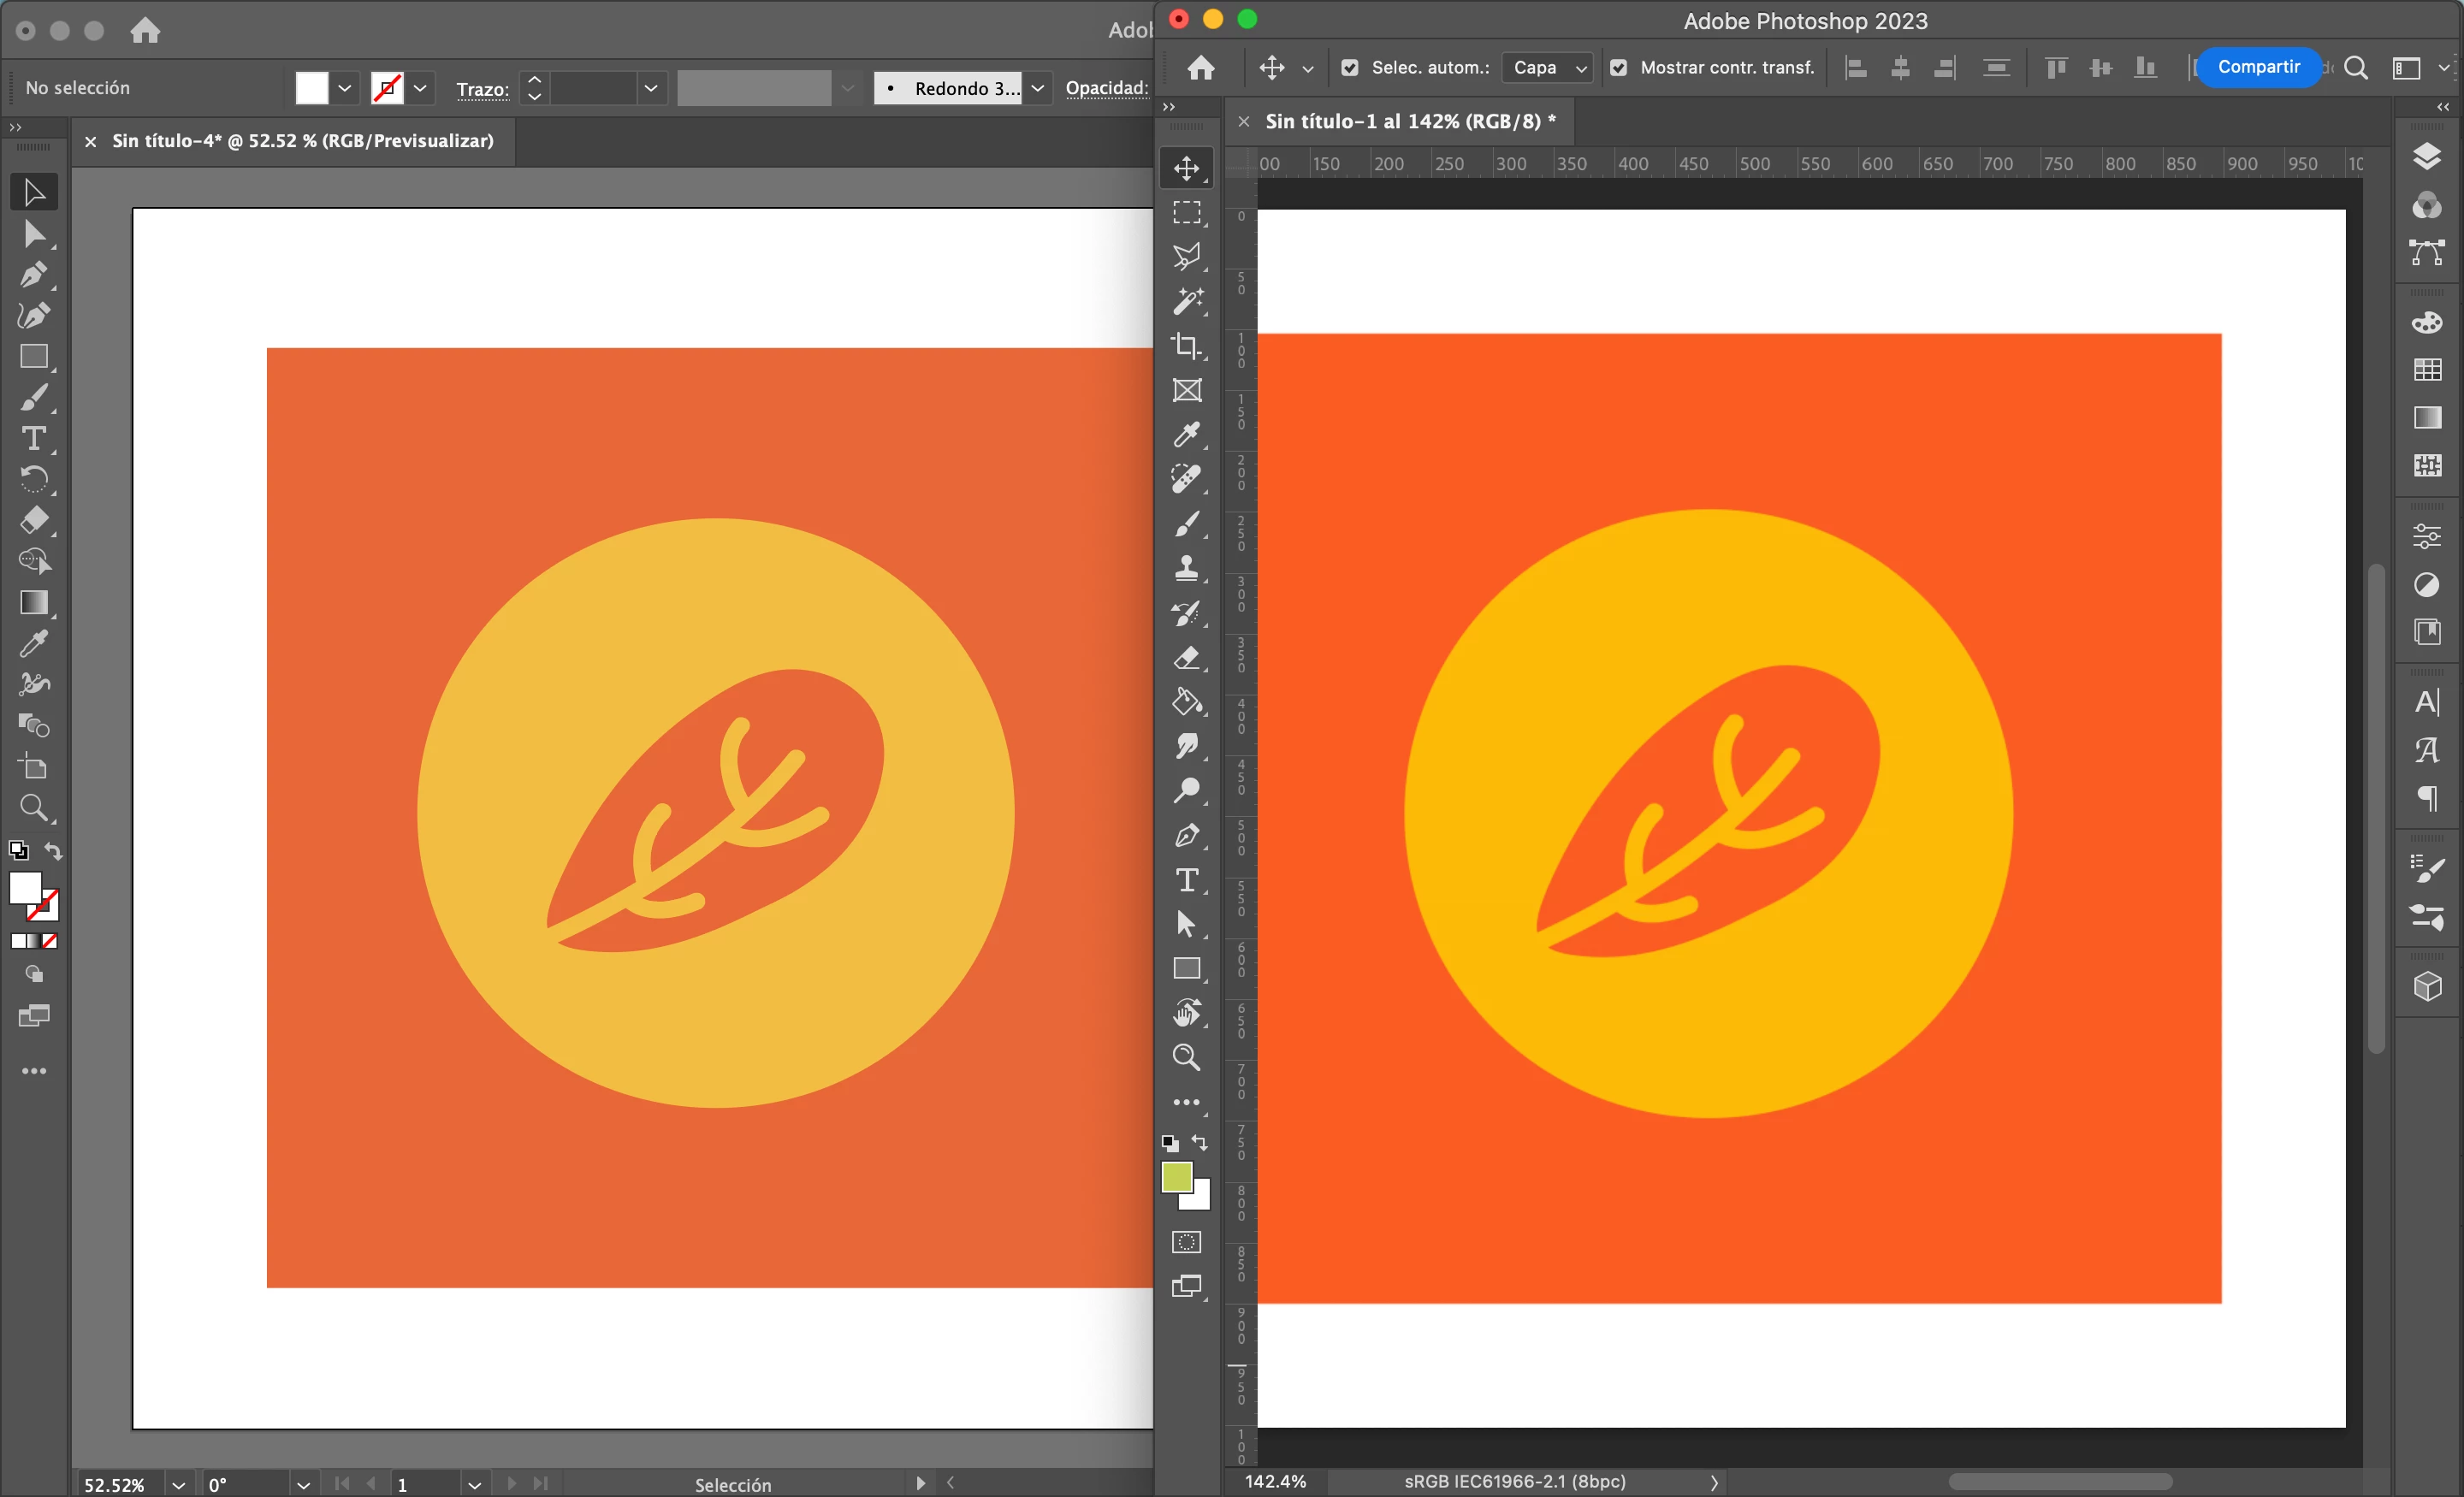Select the Magic Wand tool in Photoshop
The height and width of the screenshot is (1497, 2464).
1187,301
